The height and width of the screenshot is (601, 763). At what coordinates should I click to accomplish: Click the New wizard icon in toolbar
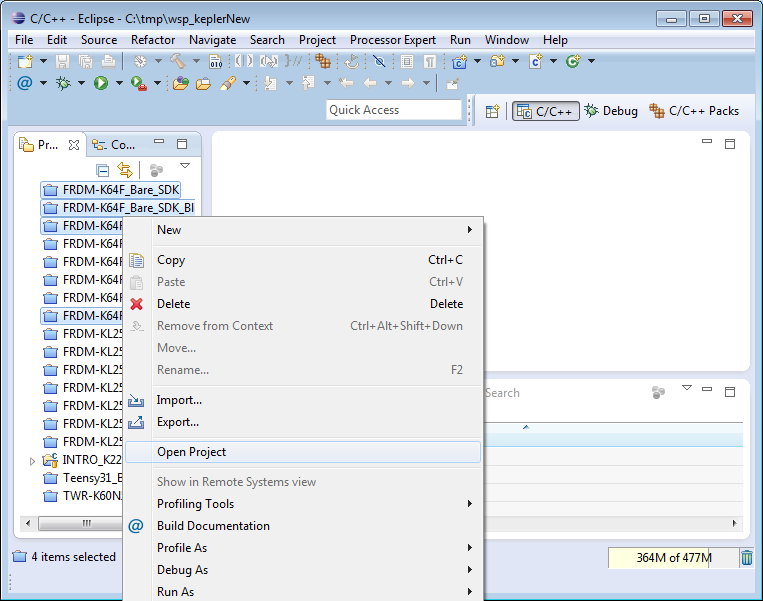click(x=25, y=62)
